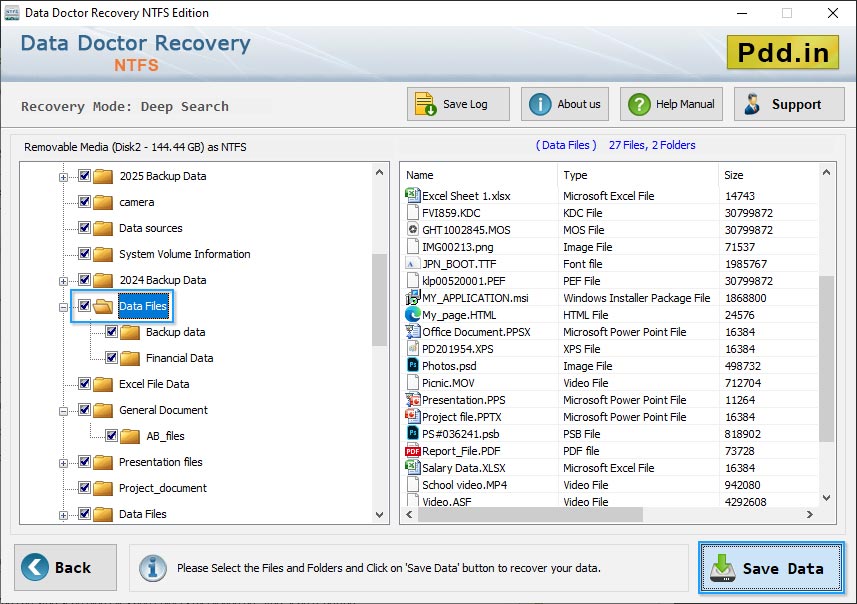Select the FVI859.KDC file row
The height and width of the screenshot is (604, 857).
point(611,213)
